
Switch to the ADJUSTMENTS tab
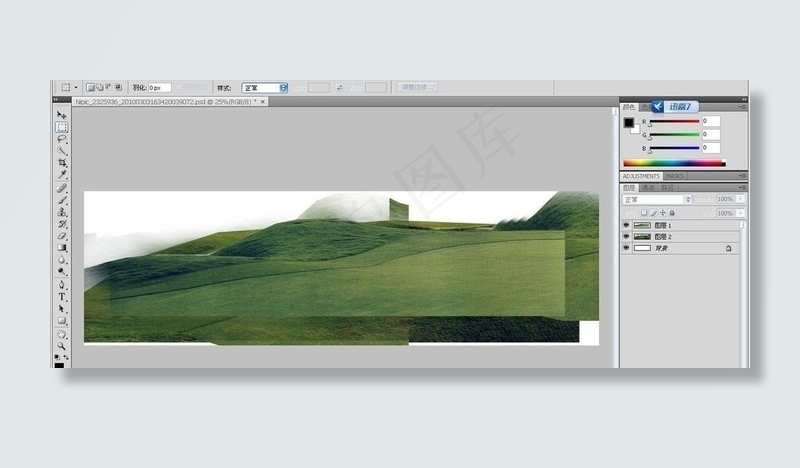pos(641,176)
